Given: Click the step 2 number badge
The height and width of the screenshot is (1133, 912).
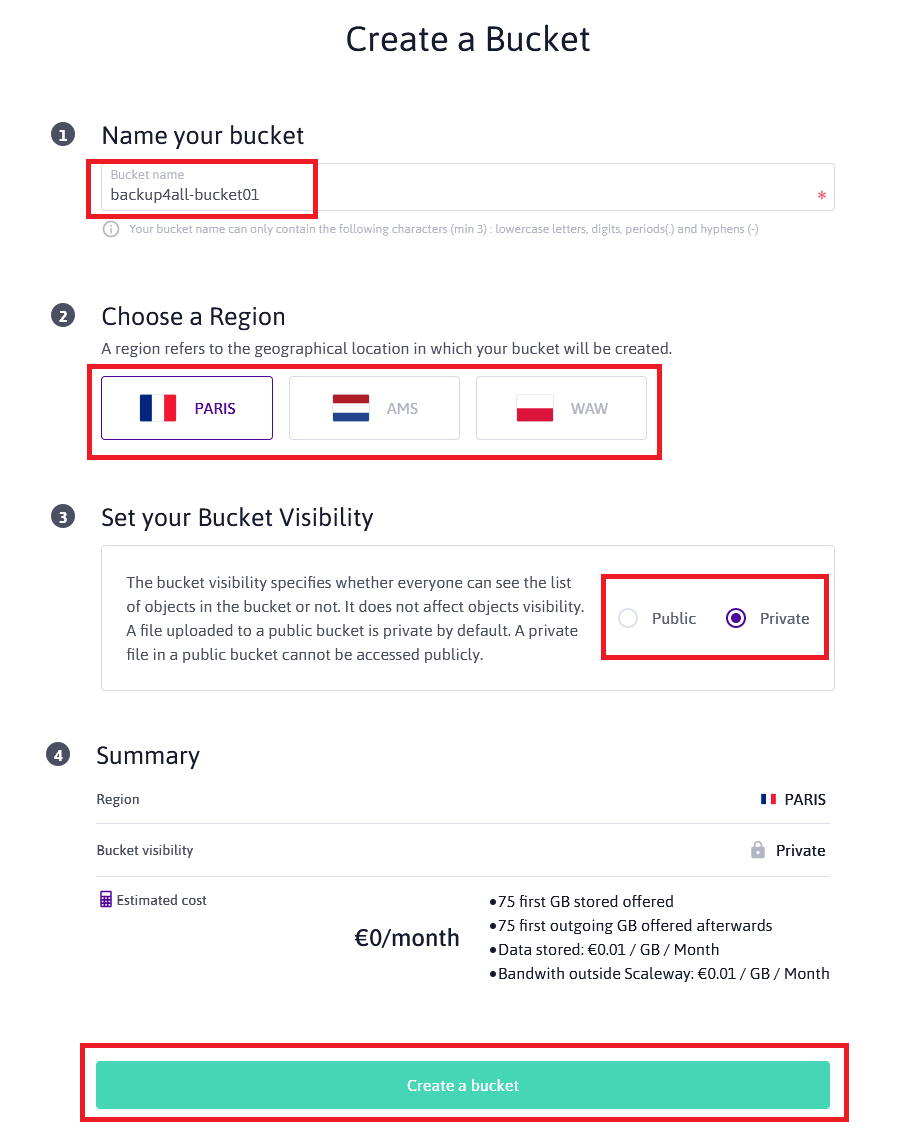Looking at the screenshot, I should click(x=63, y=316).
